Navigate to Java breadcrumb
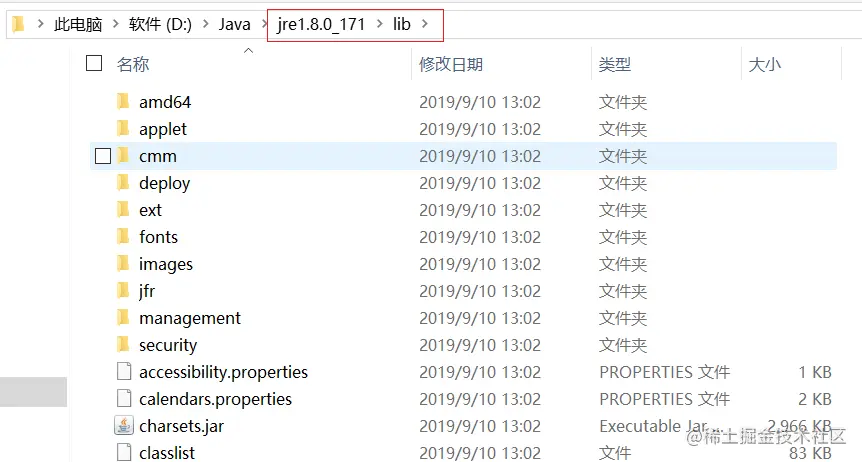Image resolution: width=862 pixels, height=462 pixels. point(235,24)
